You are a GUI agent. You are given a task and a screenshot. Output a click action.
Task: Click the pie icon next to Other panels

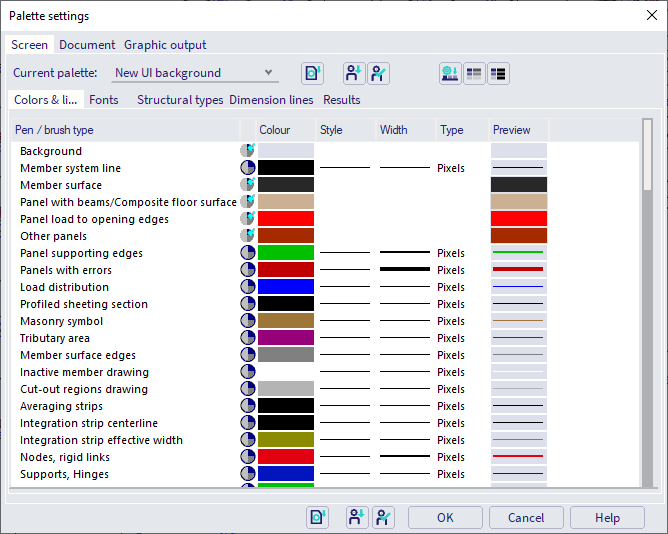(x=247, y=236)
